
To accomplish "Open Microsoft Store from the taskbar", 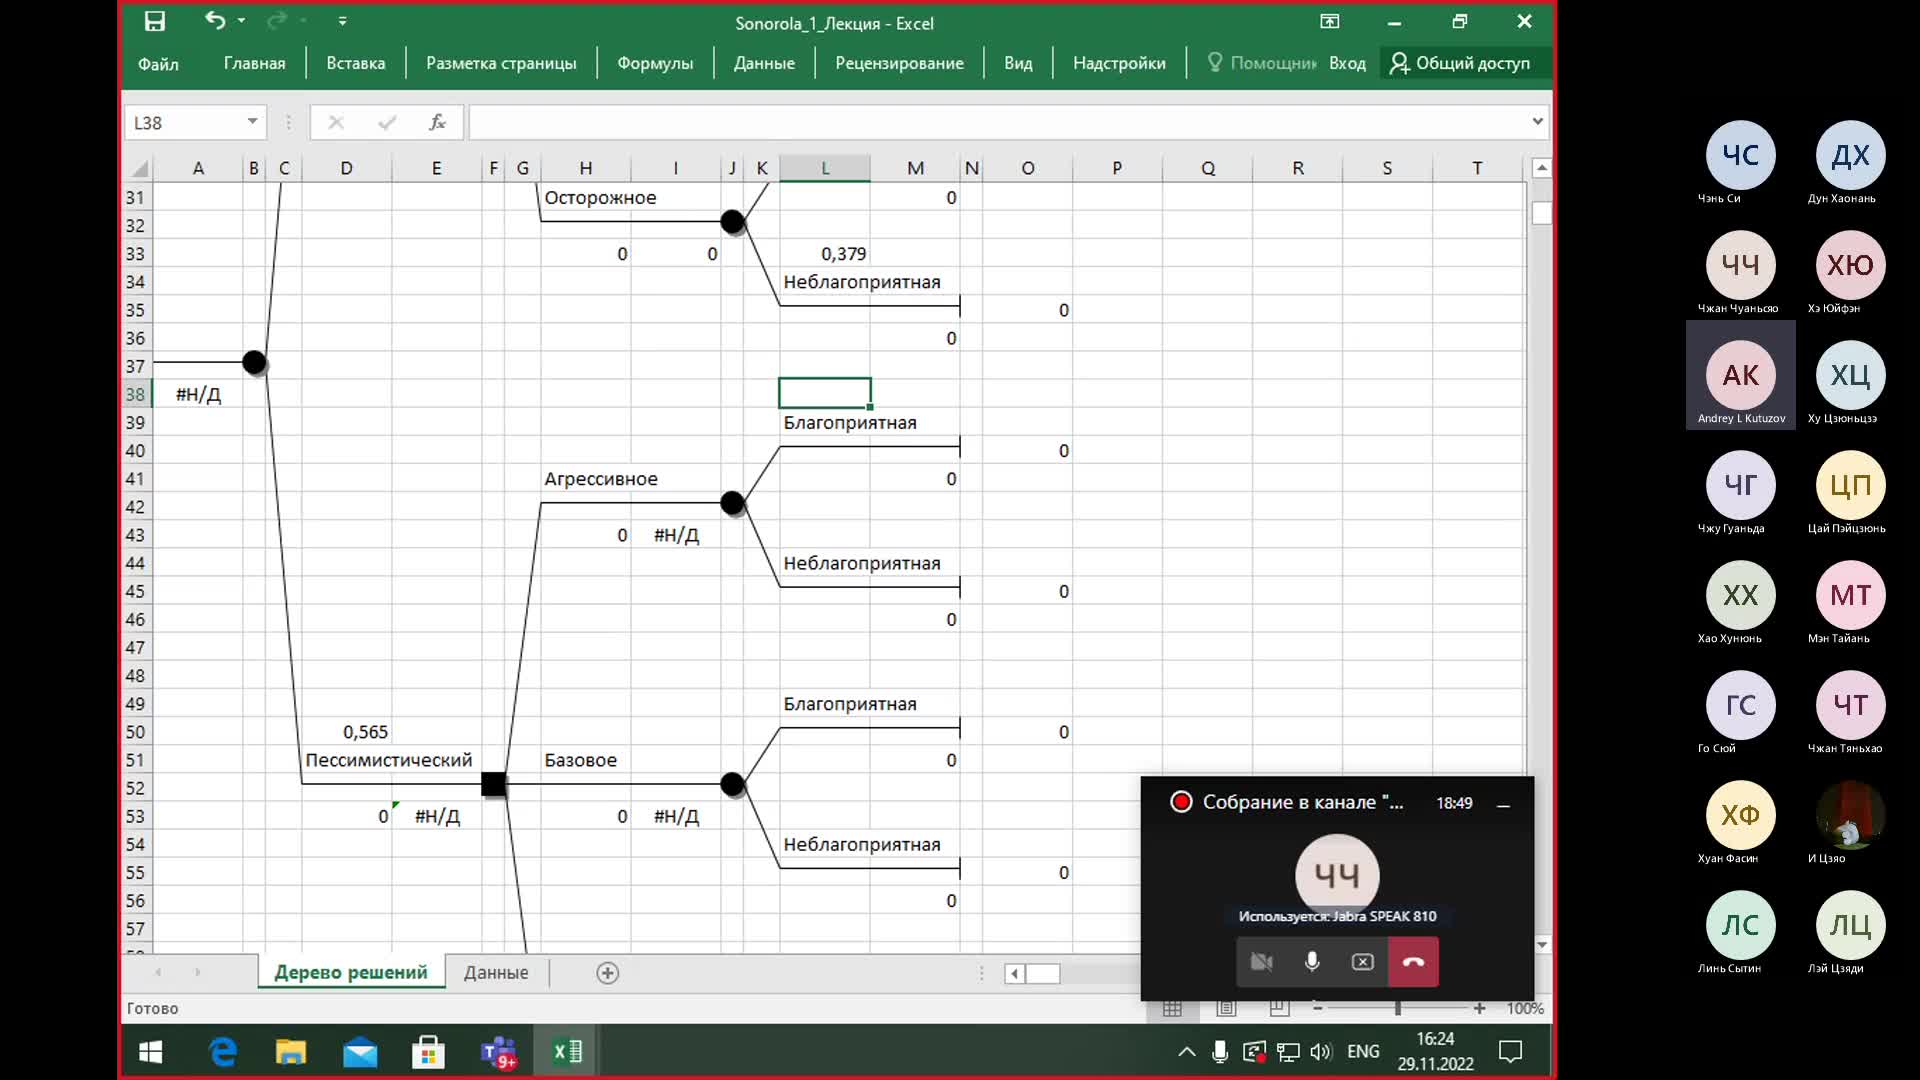I will tap(428, 1052).
